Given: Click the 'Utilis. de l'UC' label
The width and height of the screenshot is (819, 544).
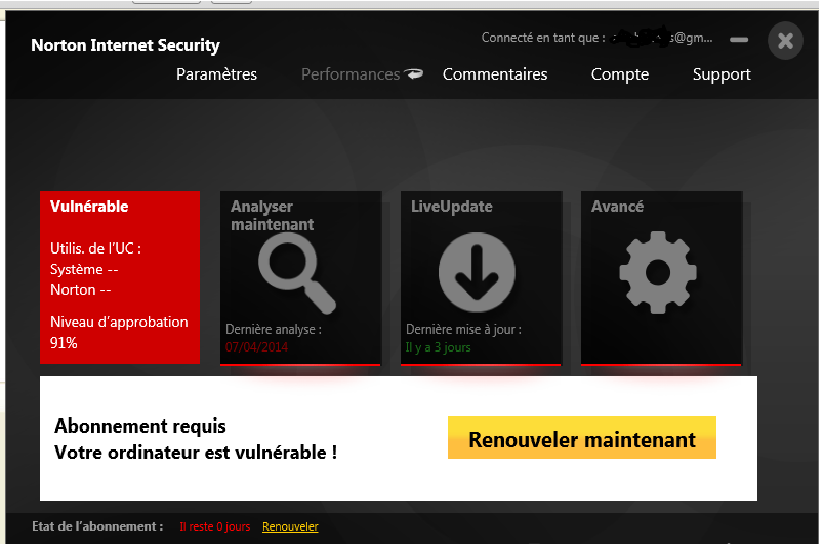Looking at the screenshot, I should [x=96, y=248].
